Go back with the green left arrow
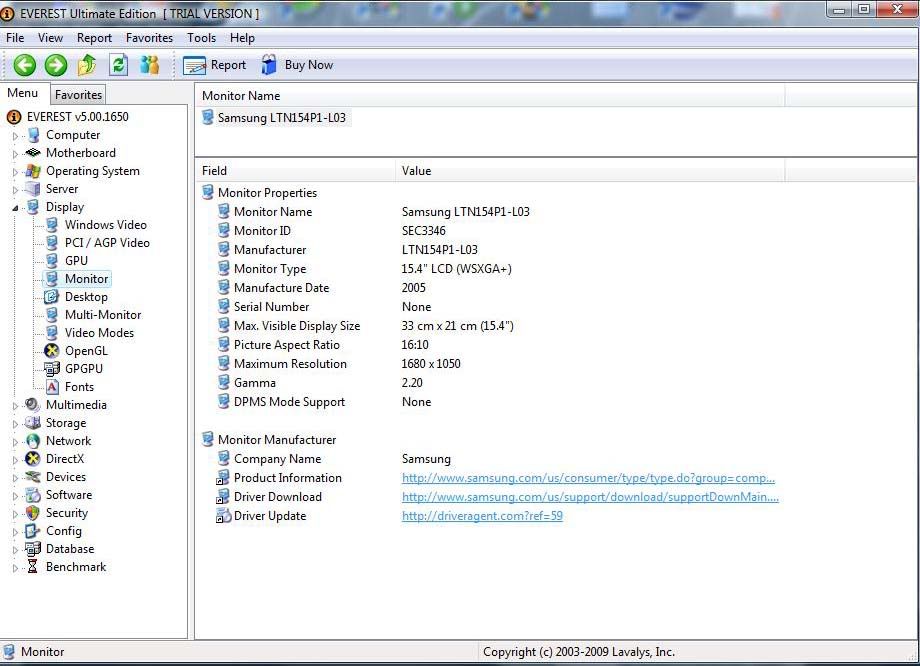920x666 pixels. (25, 65)
